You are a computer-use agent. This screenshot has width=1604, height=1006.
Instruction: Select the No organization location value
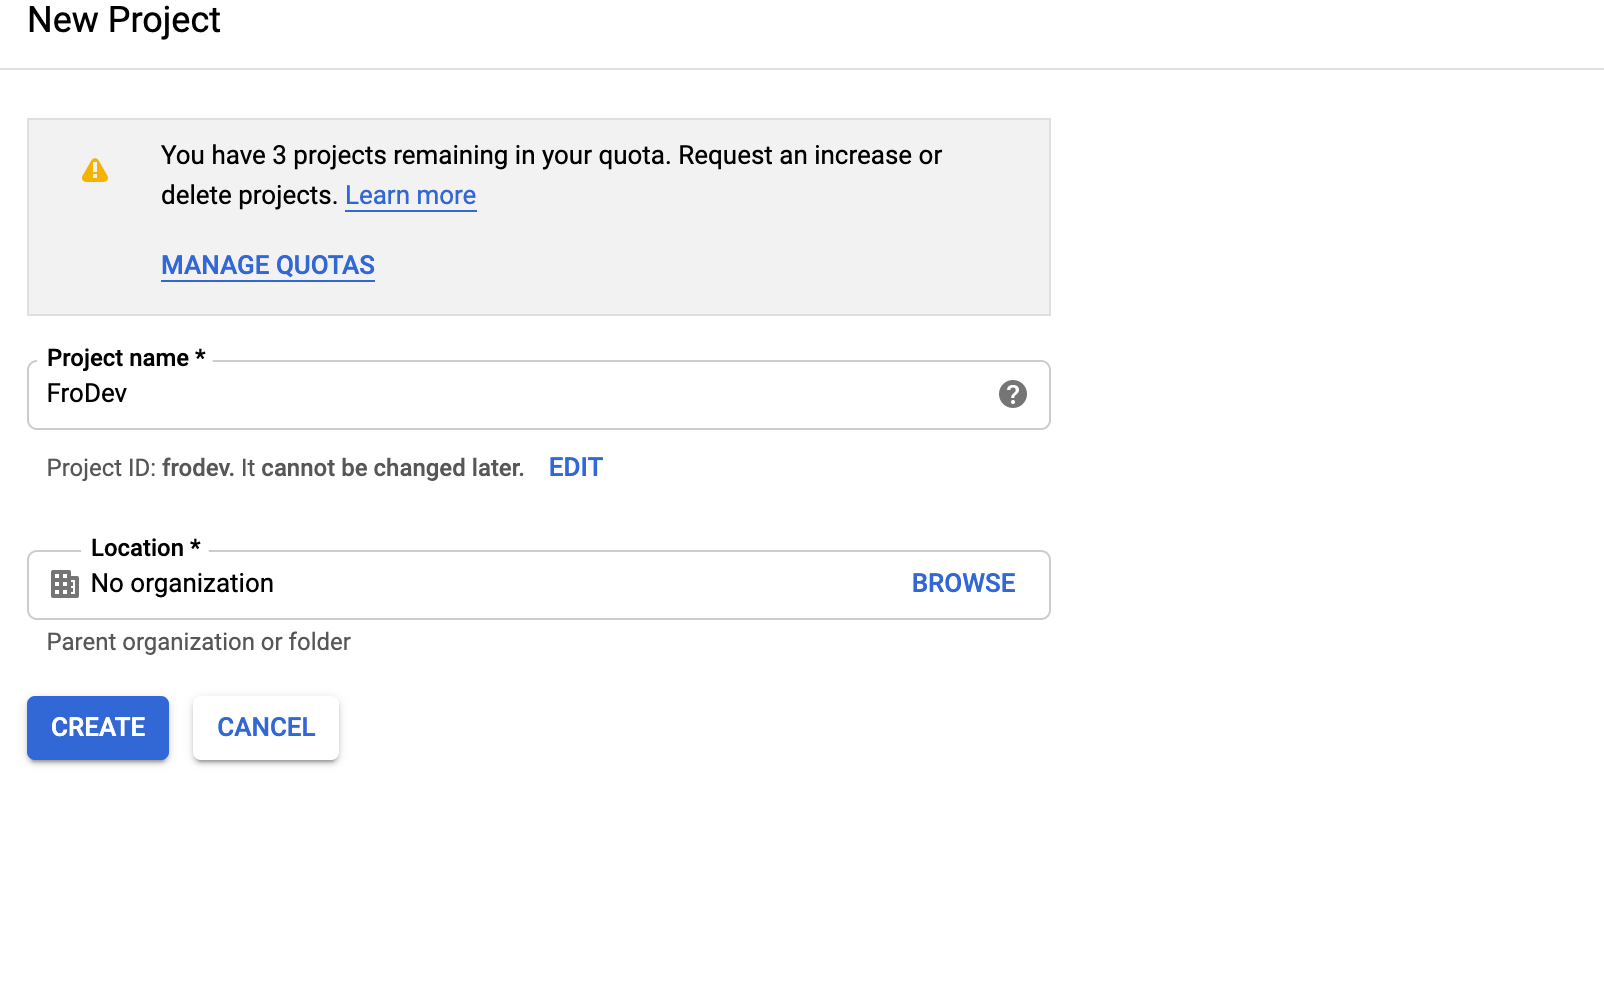182,583
